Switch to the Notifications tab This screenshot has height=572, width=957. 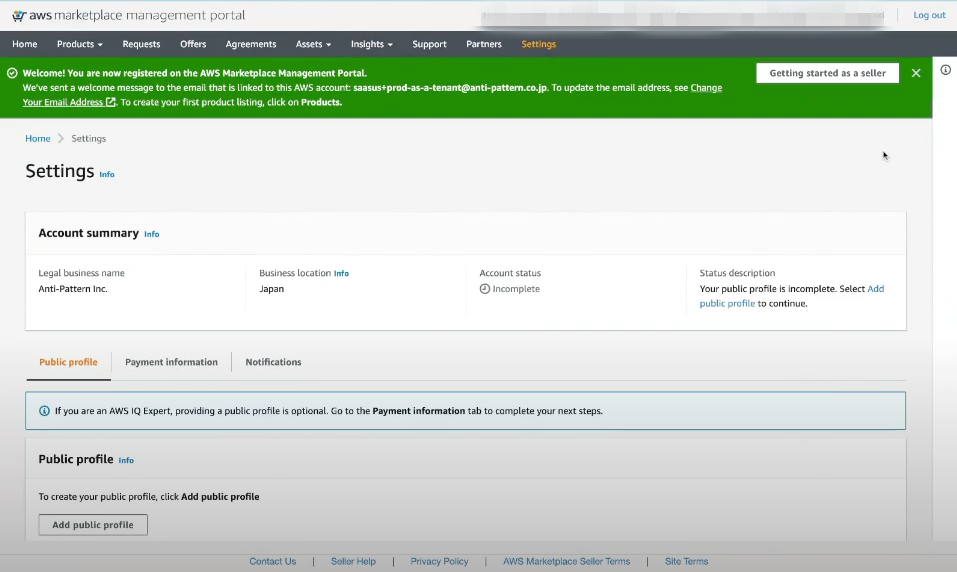(x=273, y=362)
